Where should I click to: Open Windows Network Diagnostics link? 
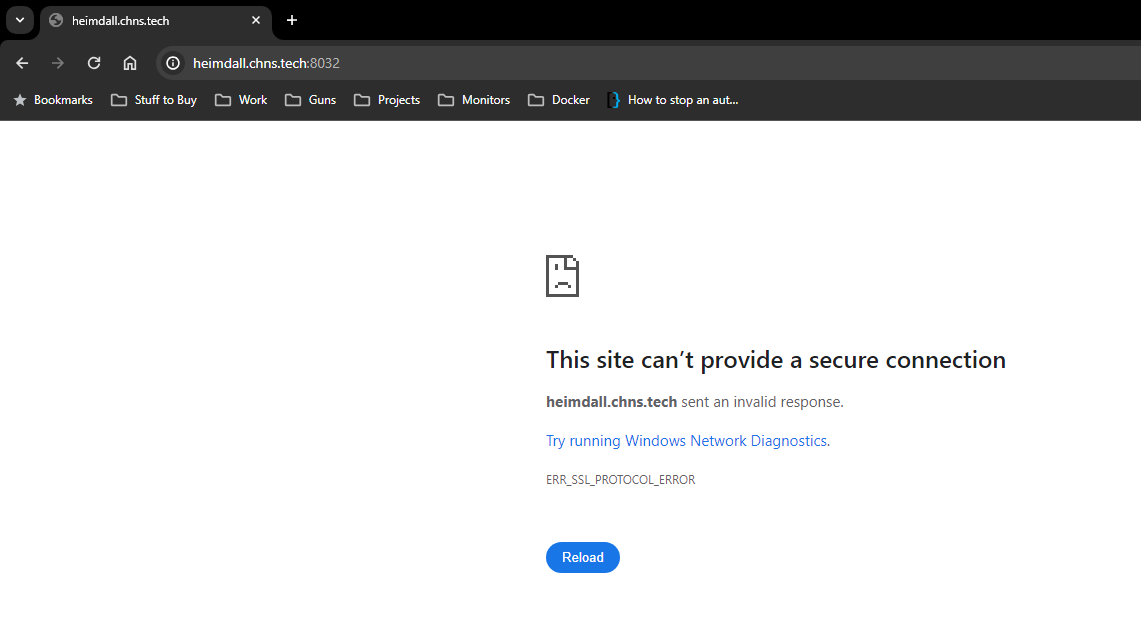(x=687, y=440)
